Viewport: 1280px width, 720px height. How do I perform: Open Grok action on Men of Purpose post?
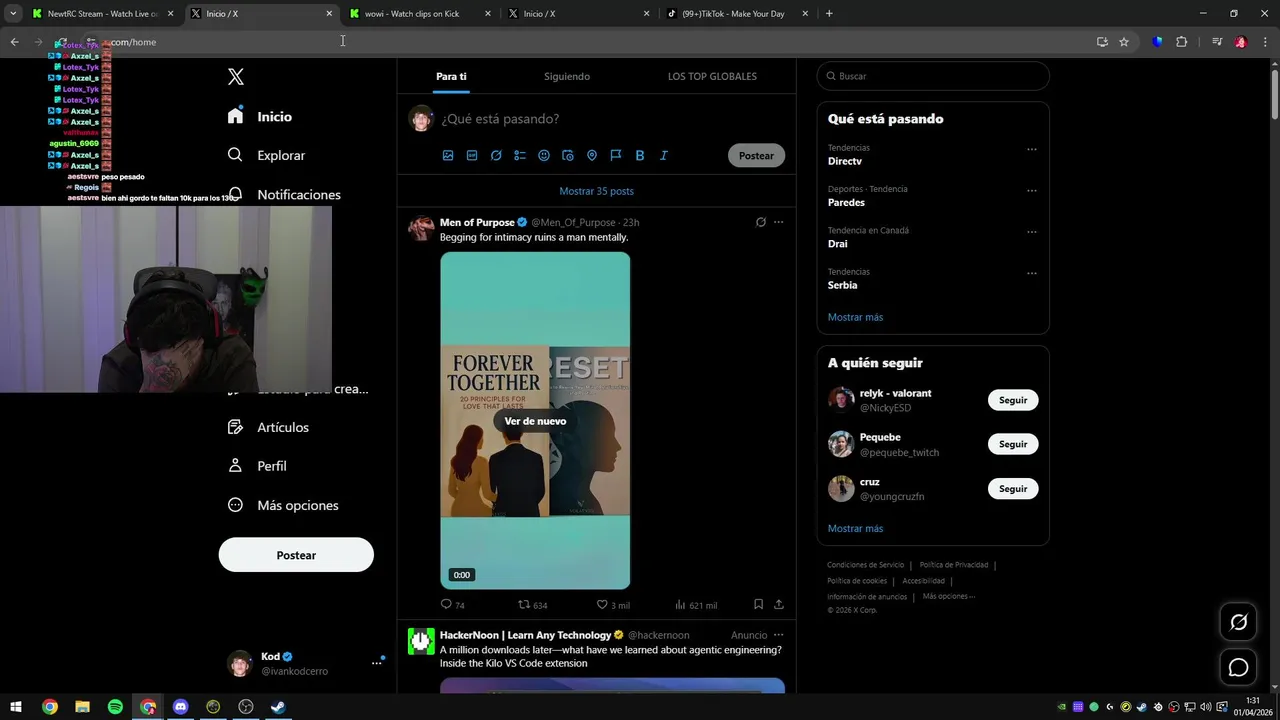pos(761,222)
